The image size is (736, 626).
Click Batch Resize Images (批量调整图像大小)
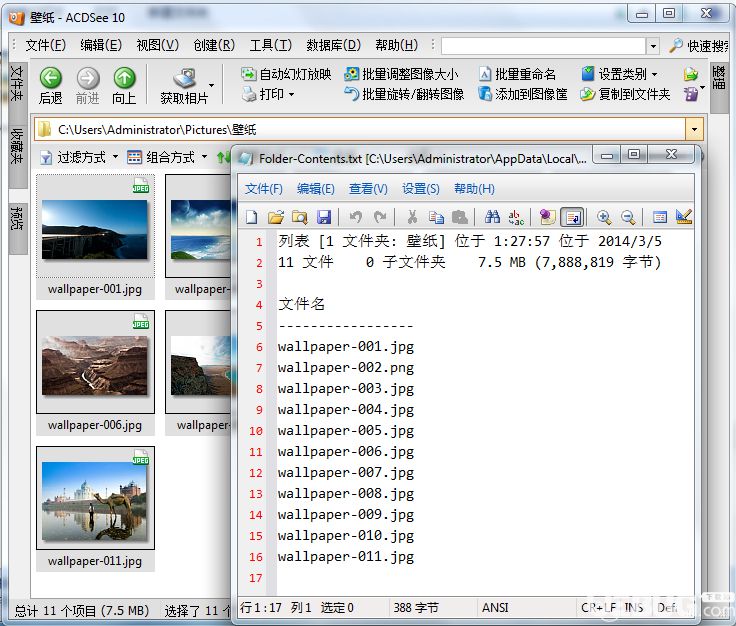(401, 74)
